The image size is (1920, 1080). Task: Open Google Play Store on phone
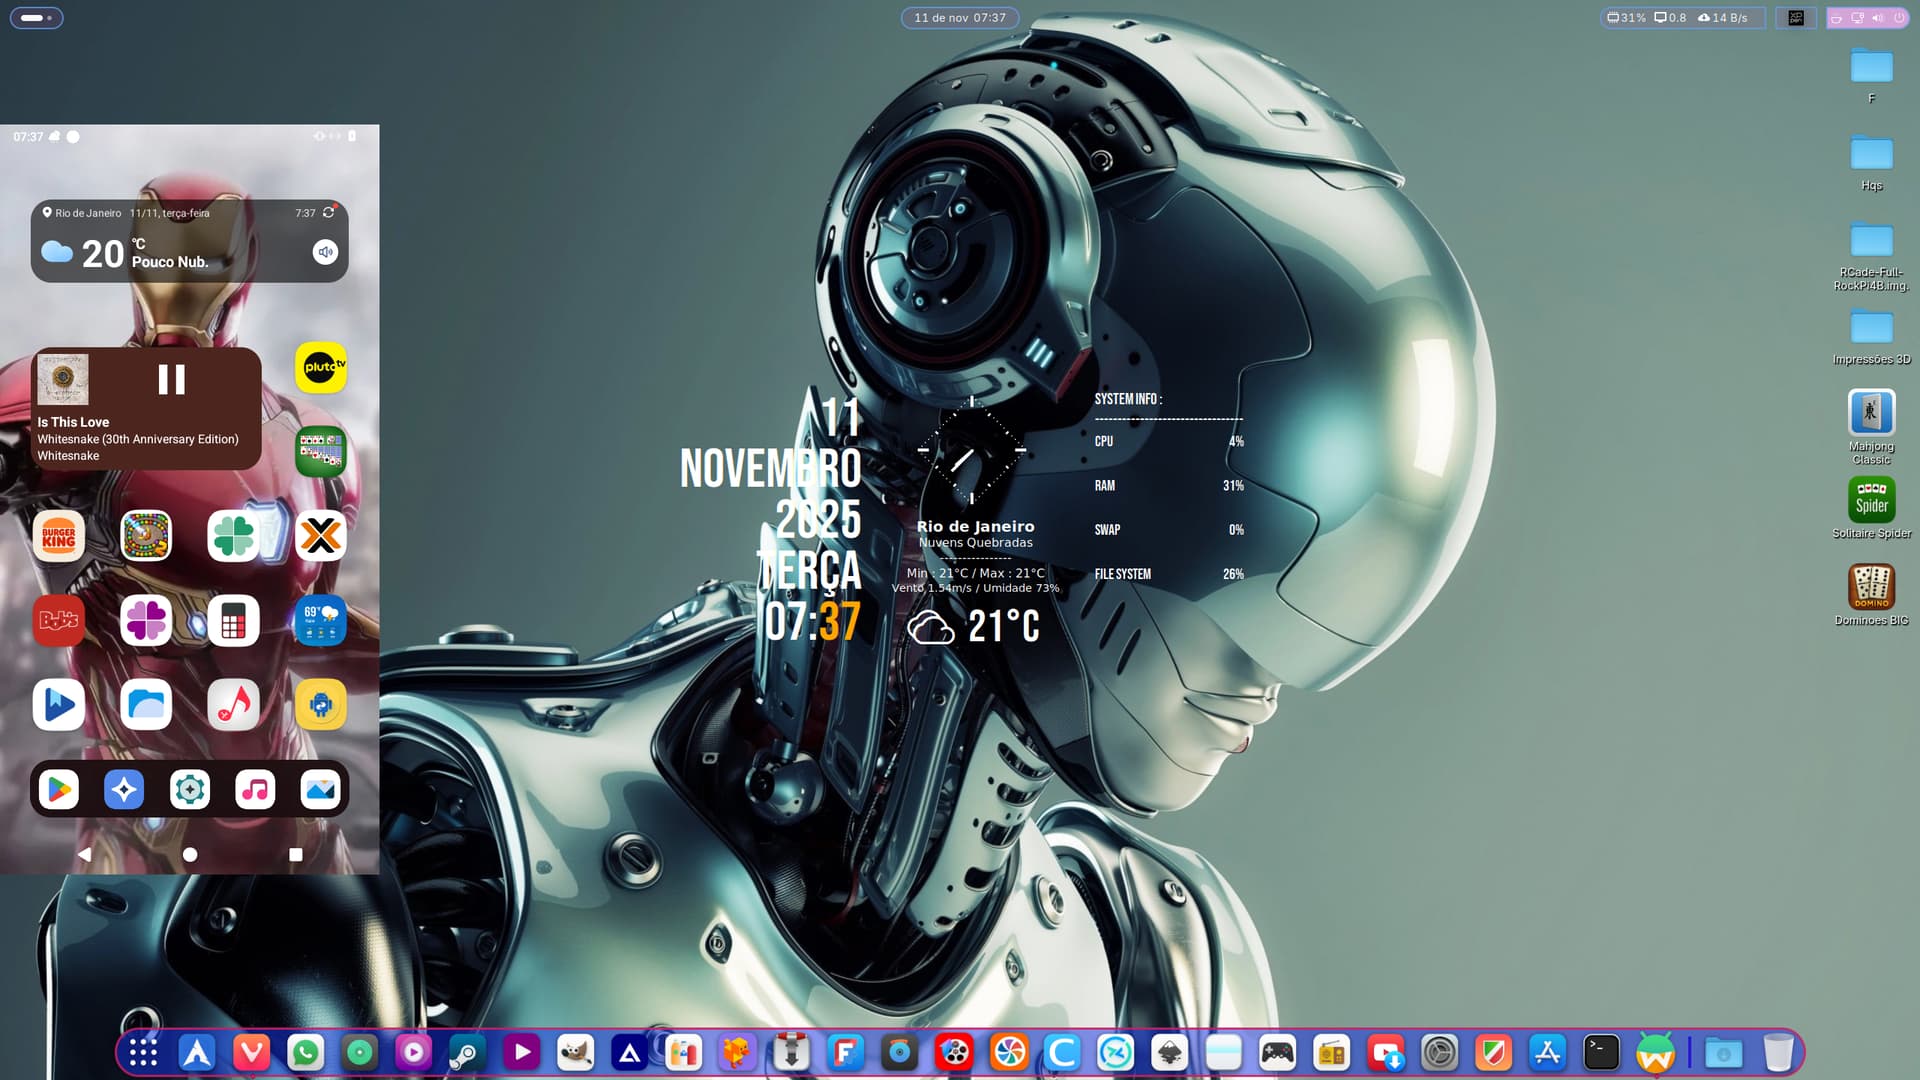59,790
